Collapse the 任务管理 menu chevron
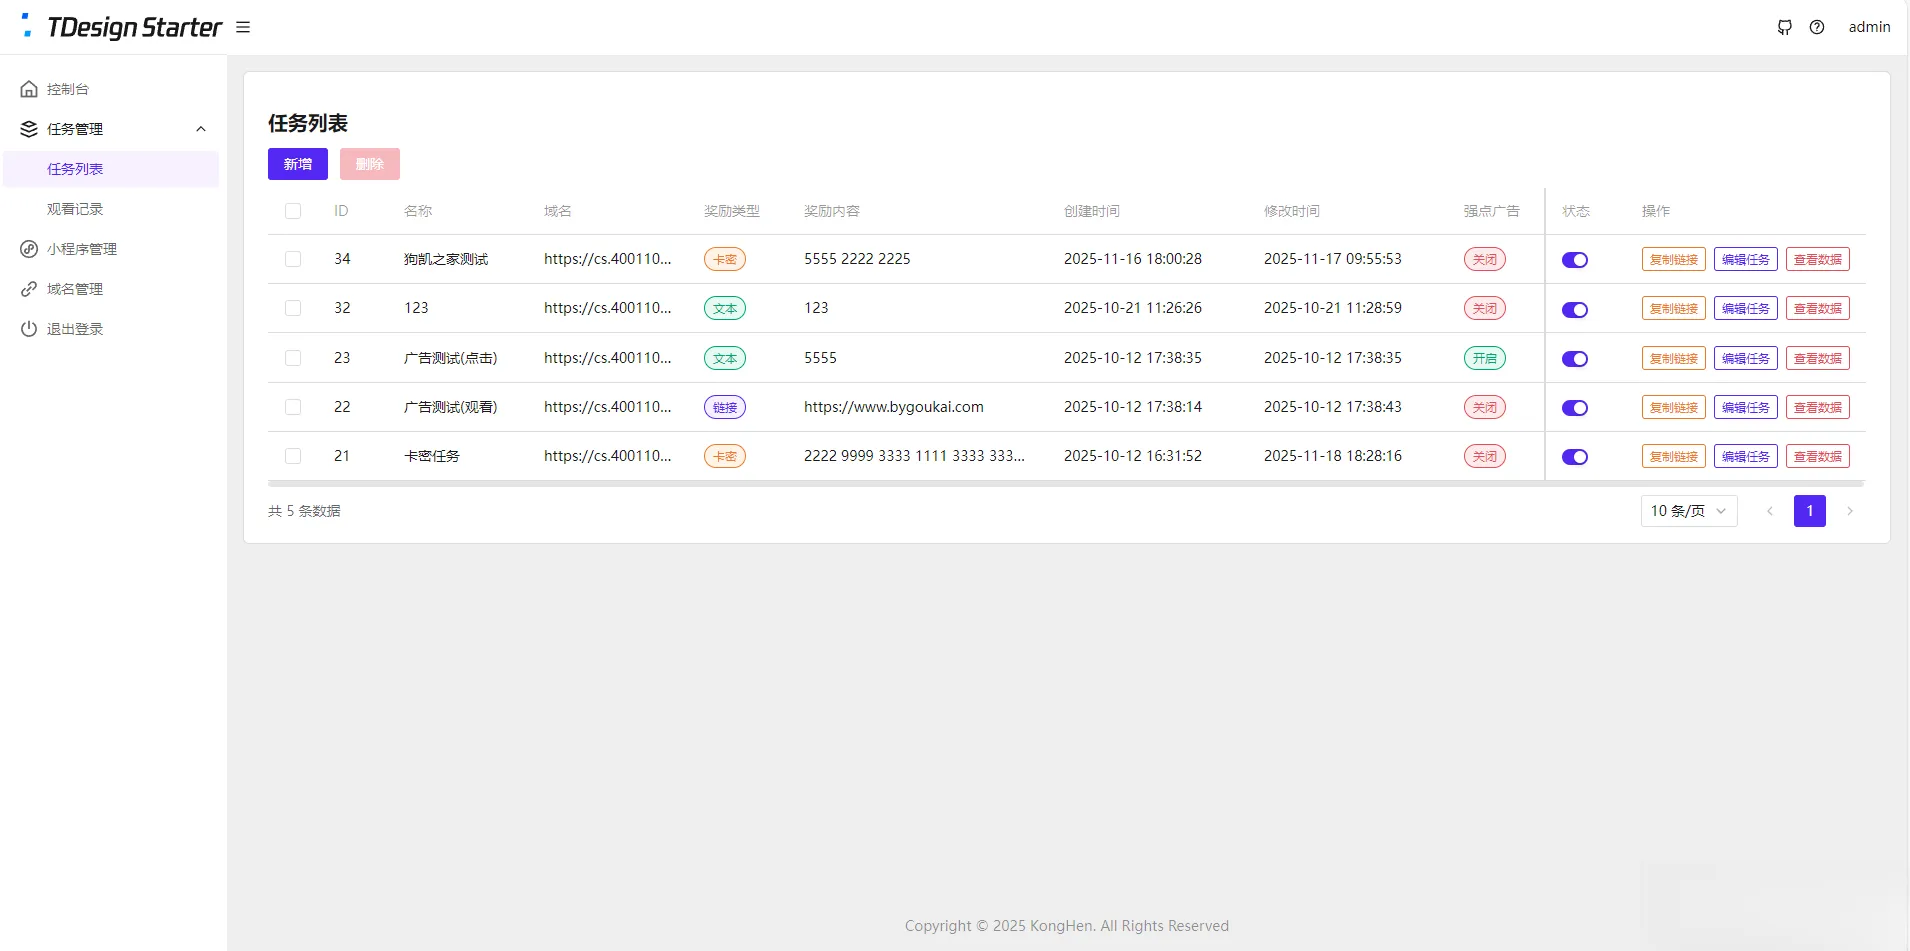The height and width of the screenshot is (951, 1910). (201, 129)
